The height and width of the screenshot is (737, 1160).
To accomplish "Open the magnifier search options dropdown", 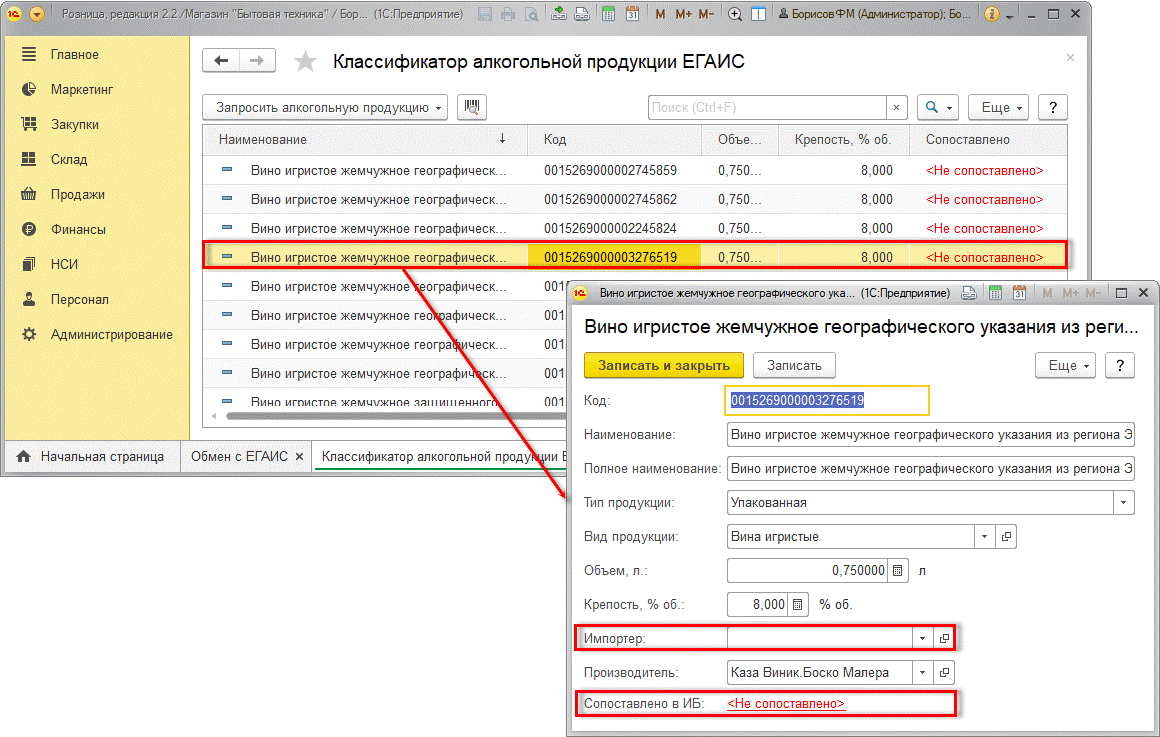I will coord(938,107).
